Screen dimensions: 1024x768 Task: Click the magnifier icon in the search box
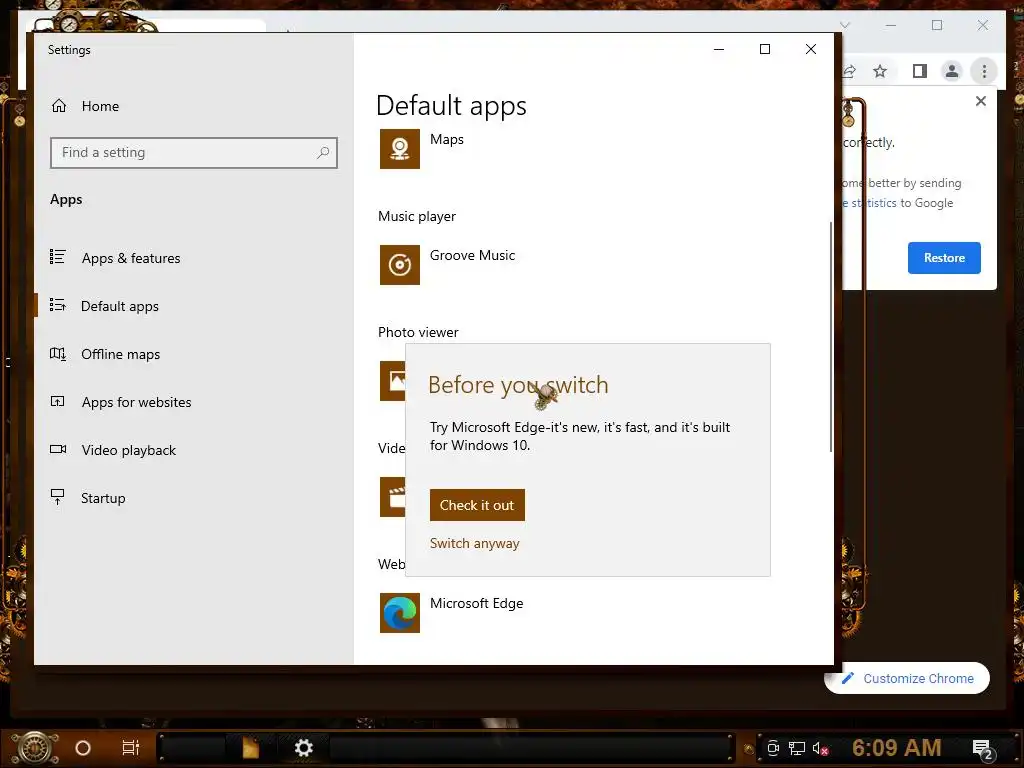click(x=323, y=153)
